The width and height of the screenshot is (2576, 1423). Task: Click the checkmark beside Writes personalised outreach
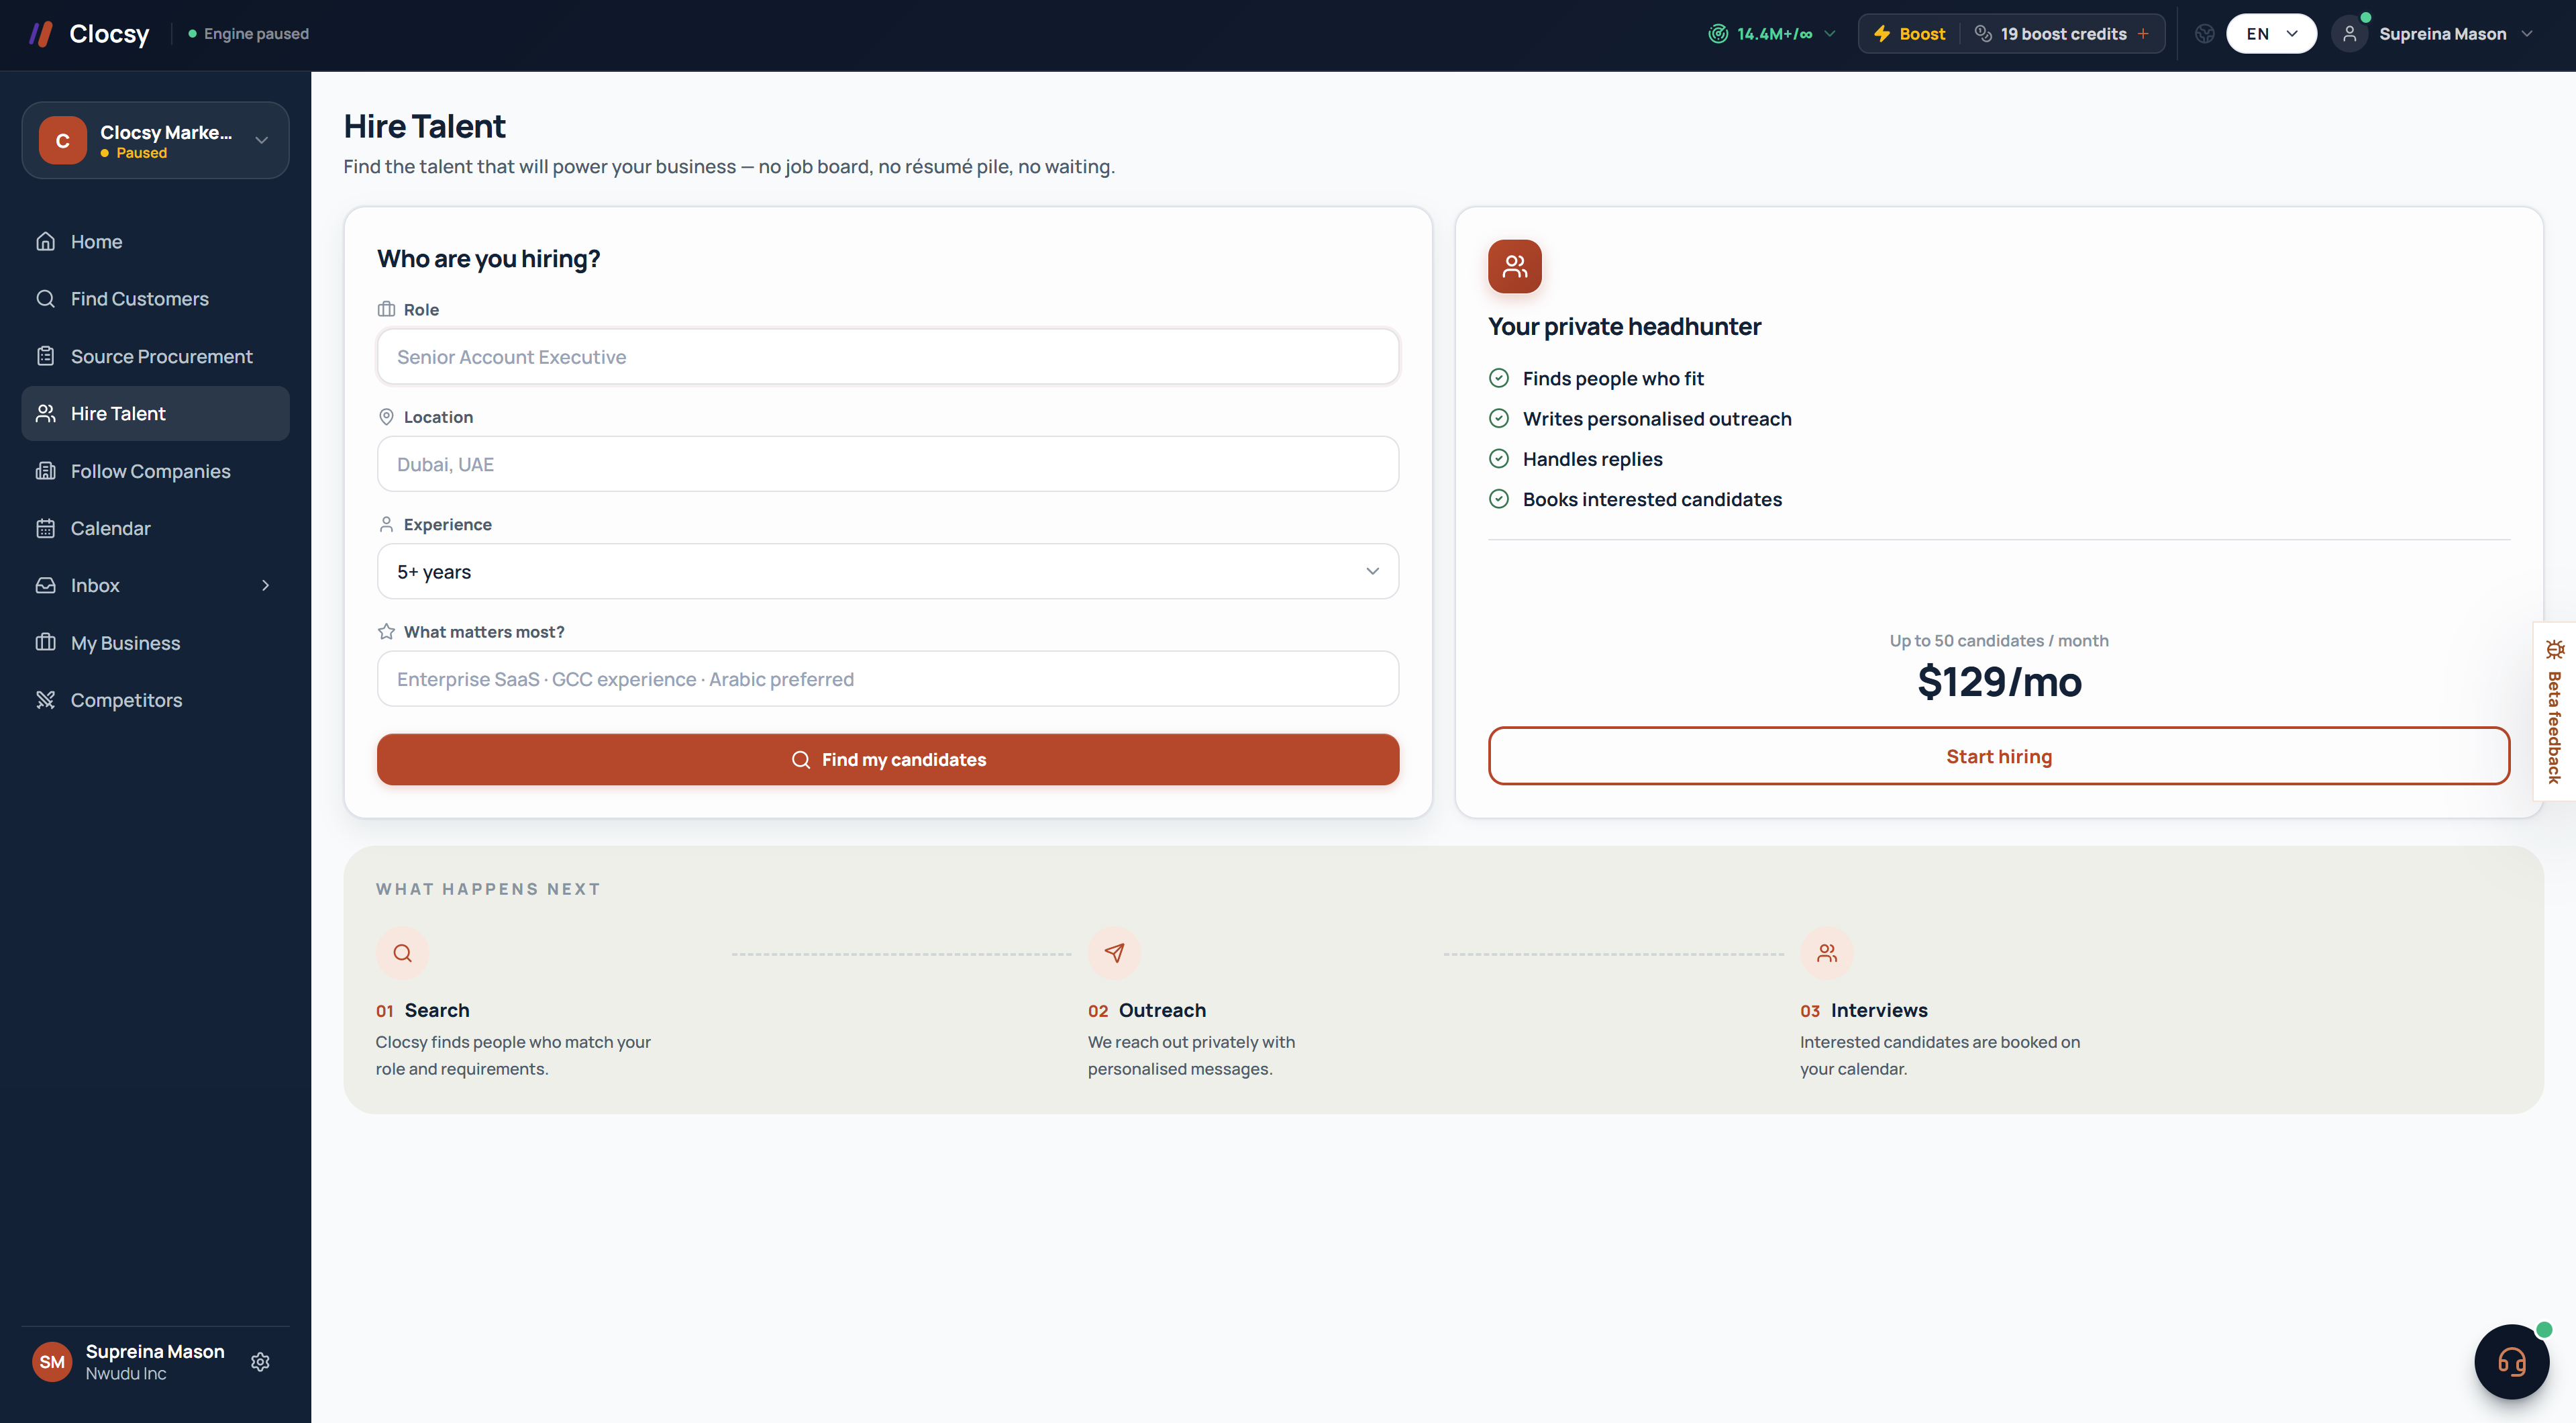point(1499,418)
